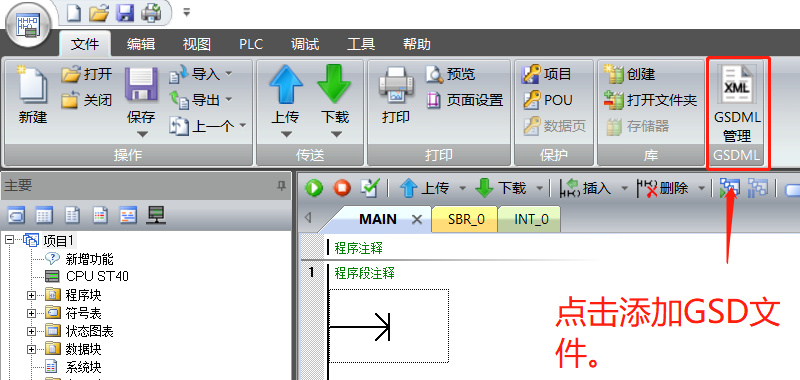Click 打开文件夹 library button

[x=651, y=100]
